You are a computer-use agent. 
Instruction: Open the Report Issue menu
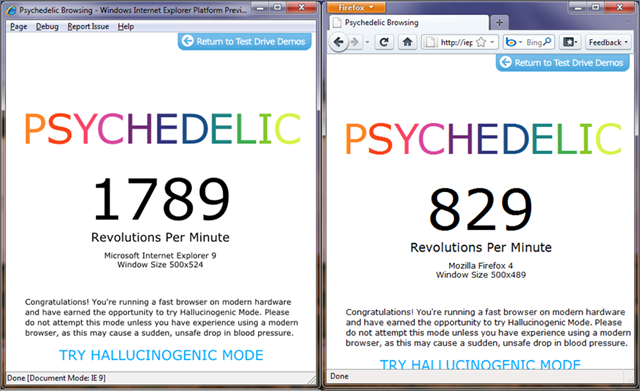coord(88,27)
